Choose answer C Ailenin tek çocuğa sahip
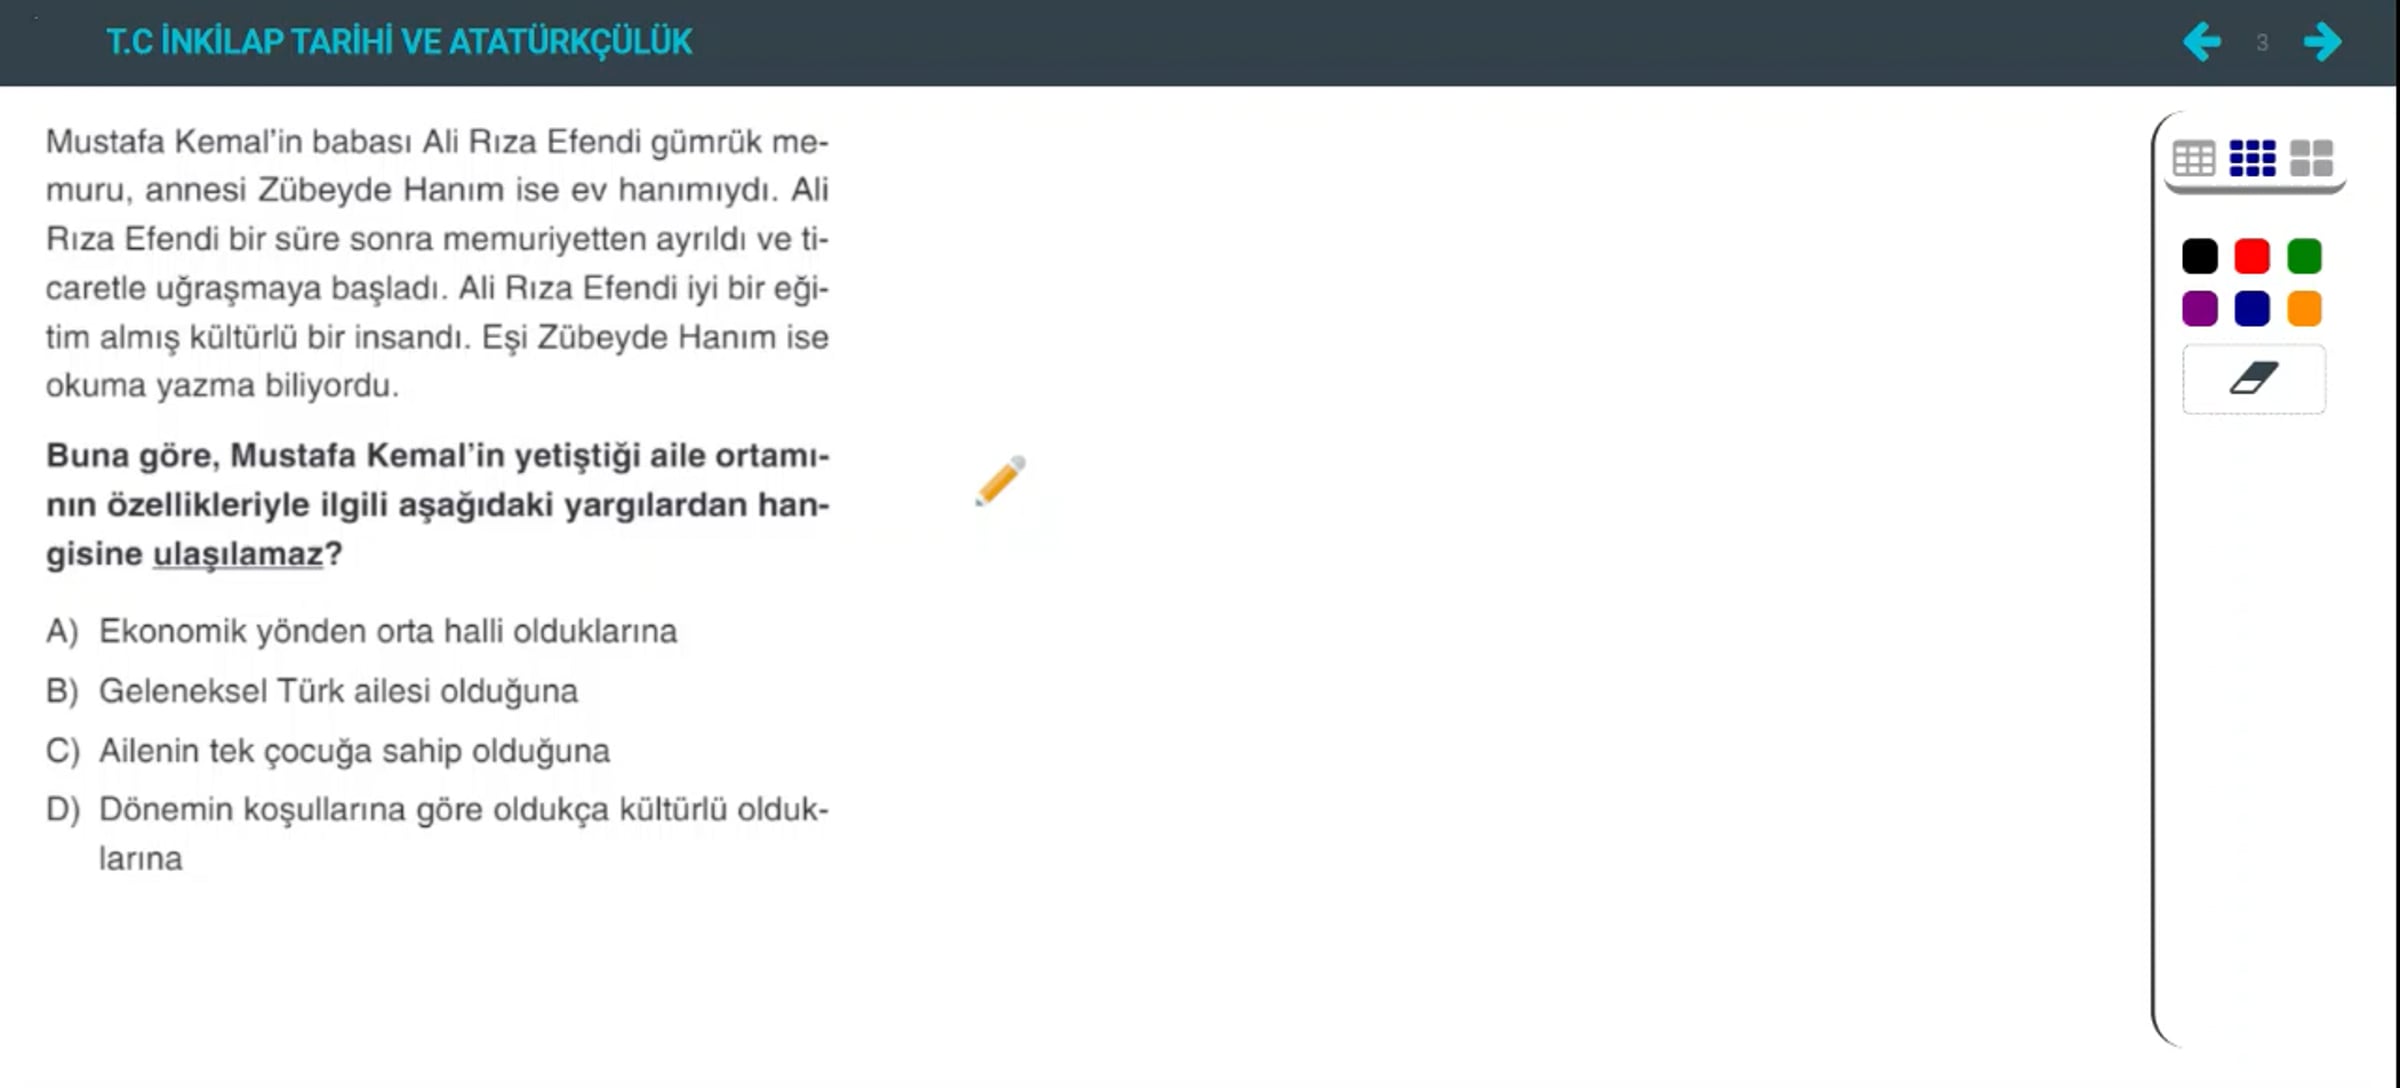This screenshot has height=1088, width=2400. [x=354, y=751]
